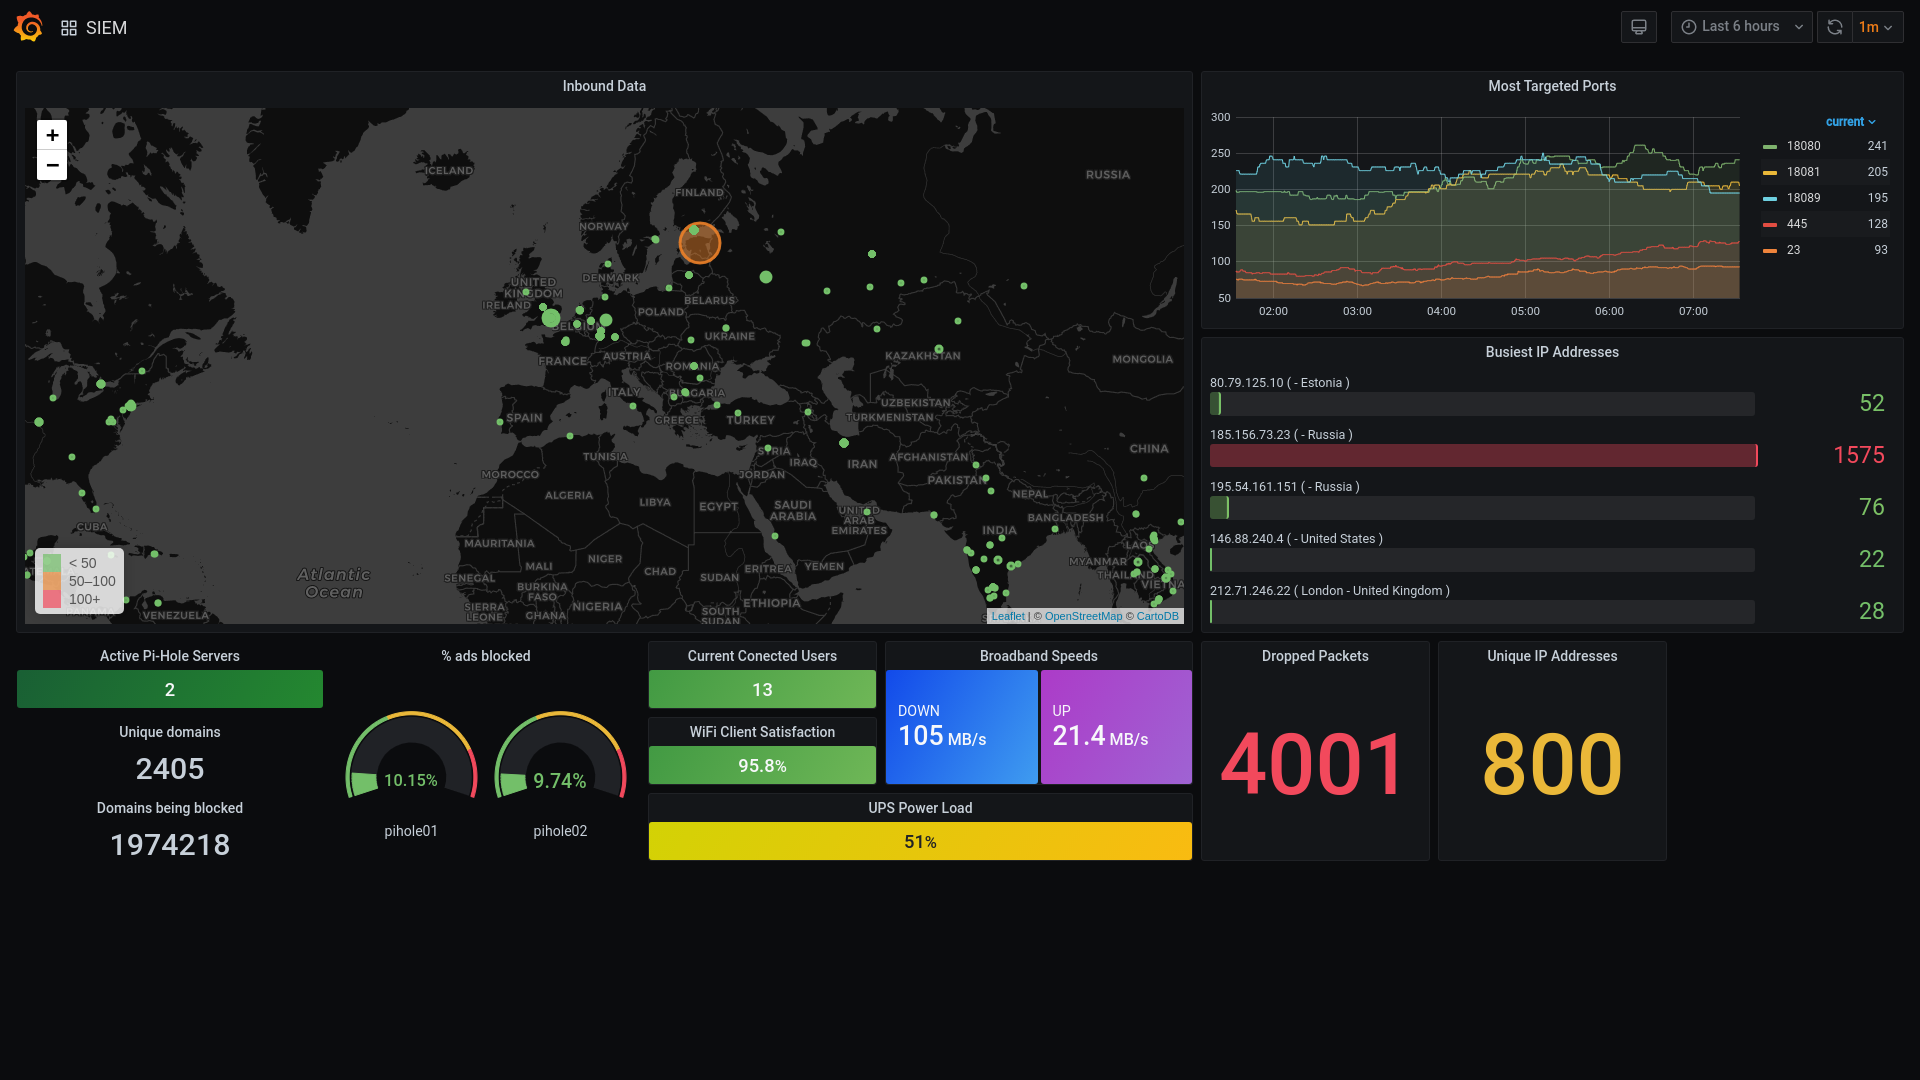Open the current legend sort dropdown
1920x1080 pixels.
tap(1850, 122)
